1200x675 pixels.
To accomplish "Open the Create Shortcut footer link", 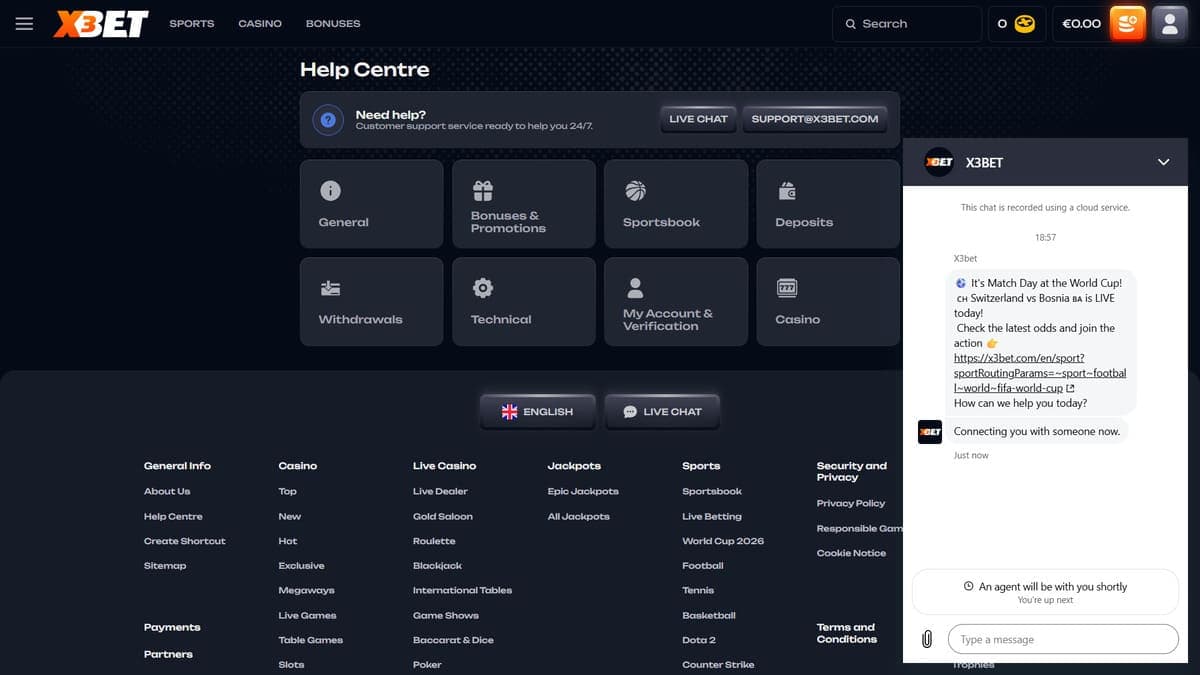I will [185, 541].
